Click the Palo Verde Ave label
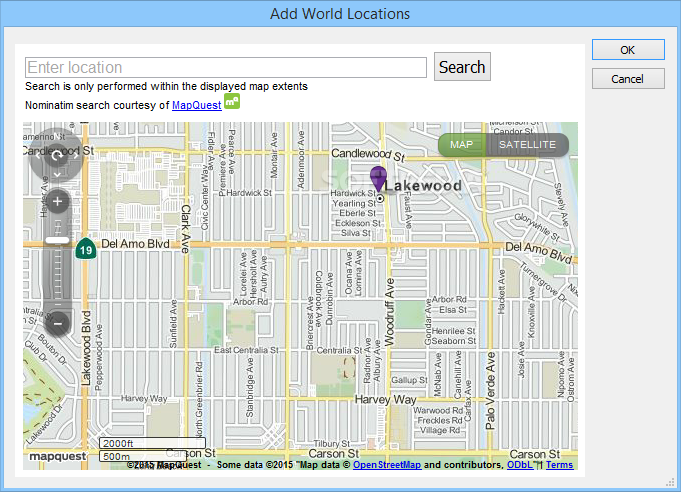This screenshot has height=492, width=681. pos(490,391)
